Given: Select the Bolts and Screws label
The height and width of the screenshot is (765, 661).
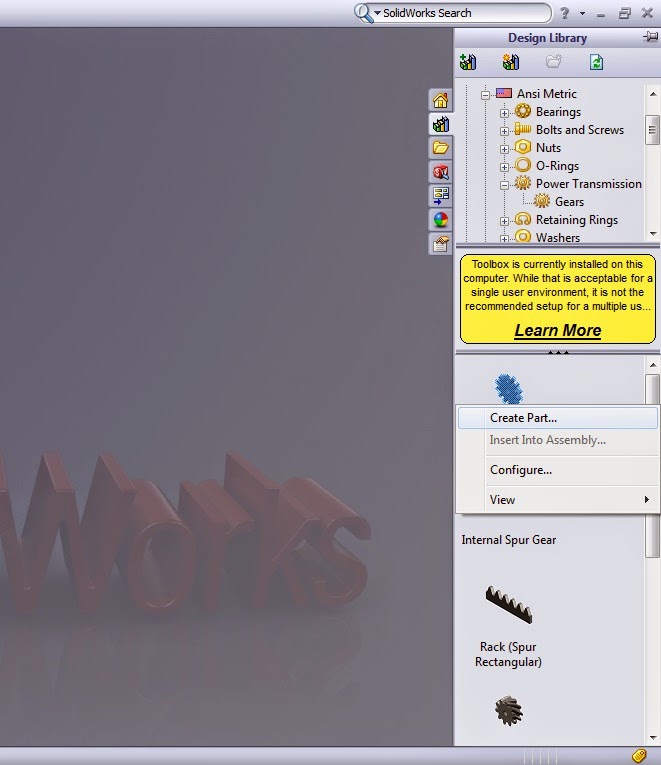Looking at the screenshot, I should tap(580, 129).
